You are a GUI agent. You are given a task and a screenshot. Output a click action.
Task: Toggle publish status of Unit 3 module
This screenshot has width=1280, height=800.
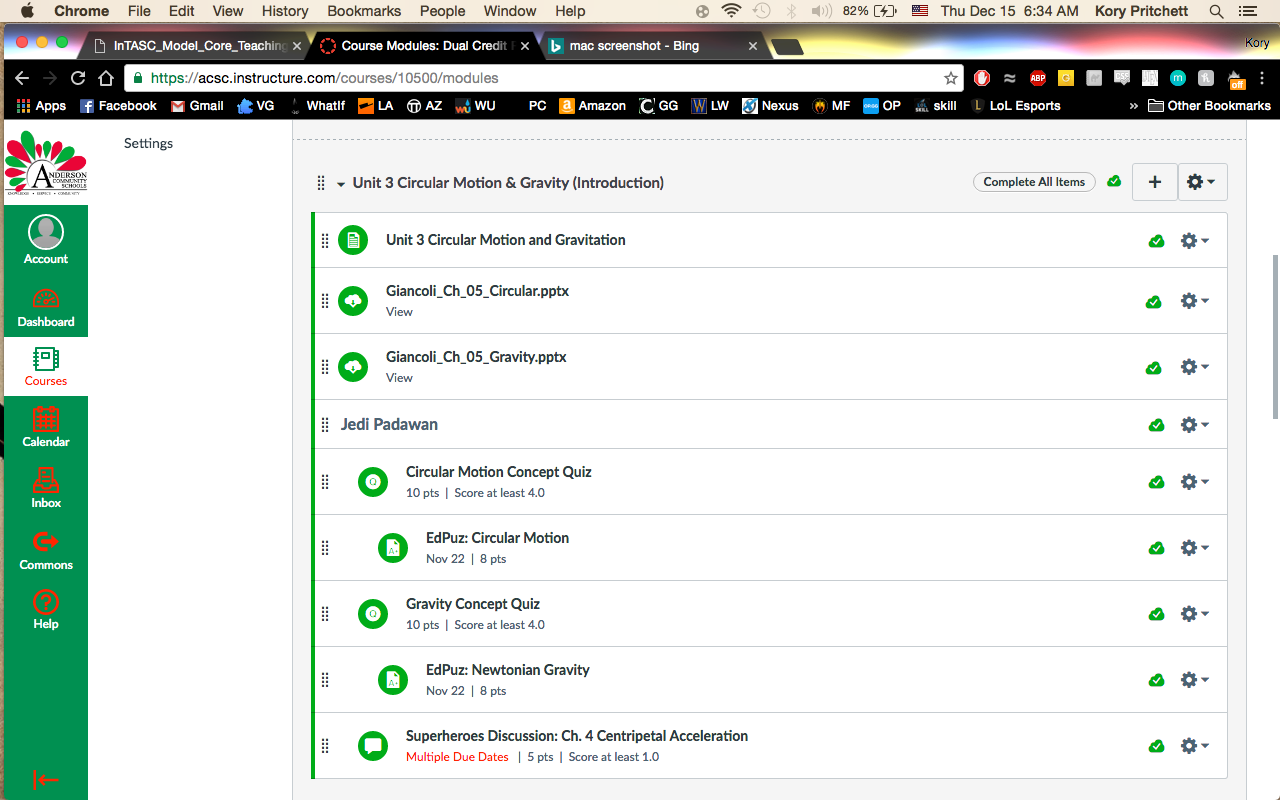(x=1114, y=182)
